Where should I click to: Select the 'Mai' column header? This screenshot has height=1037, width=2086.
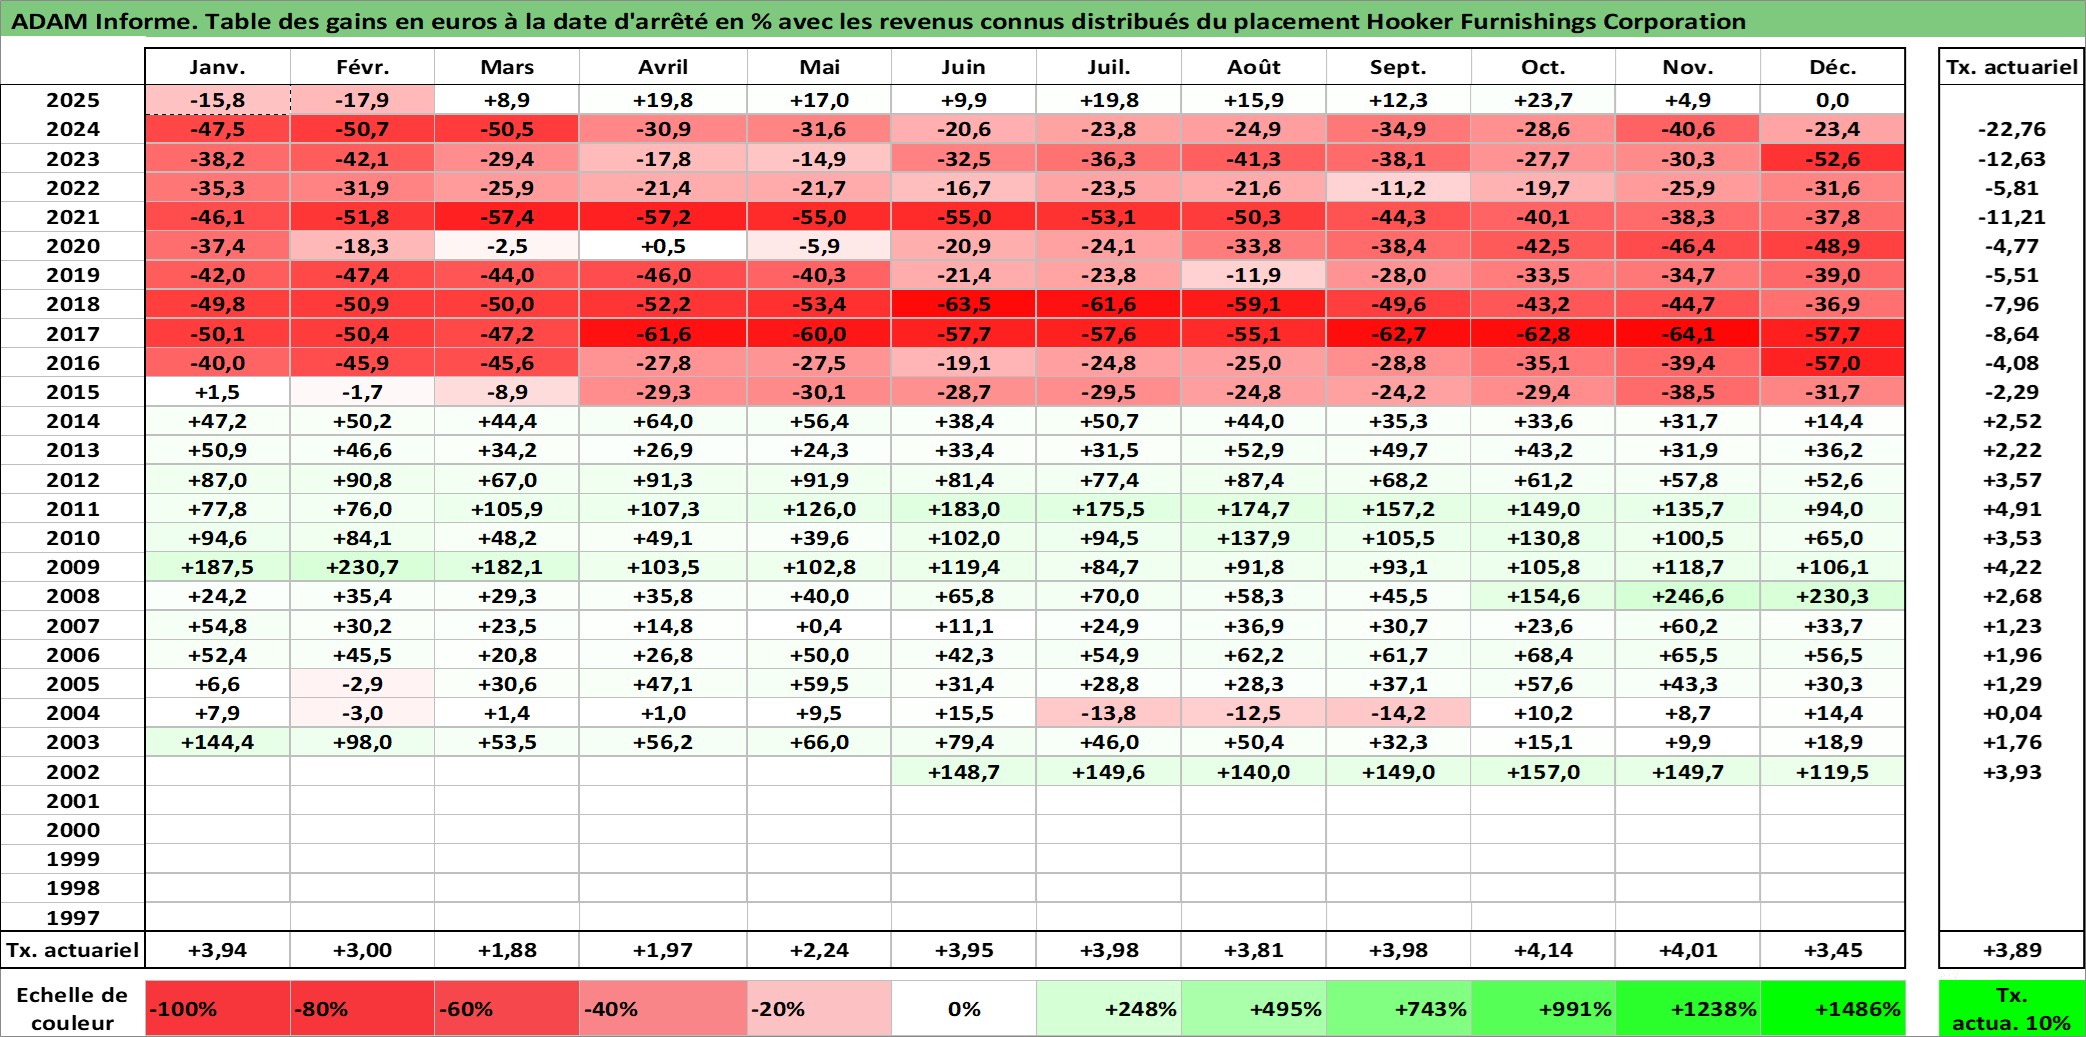point(819,67)
